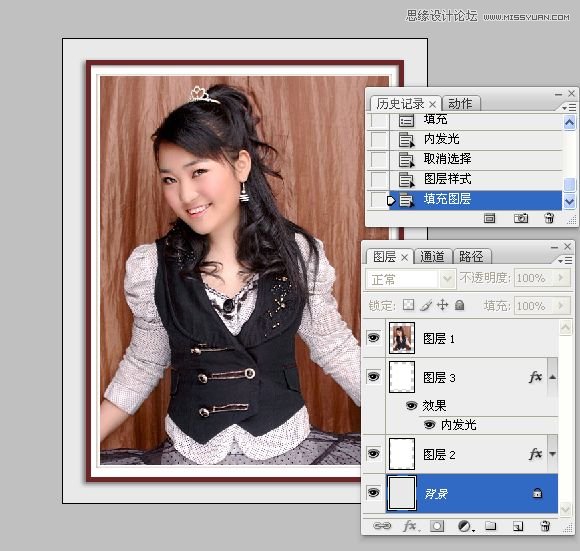
Task: Create new fill or adjustment layer
Action: pos(465,525)
